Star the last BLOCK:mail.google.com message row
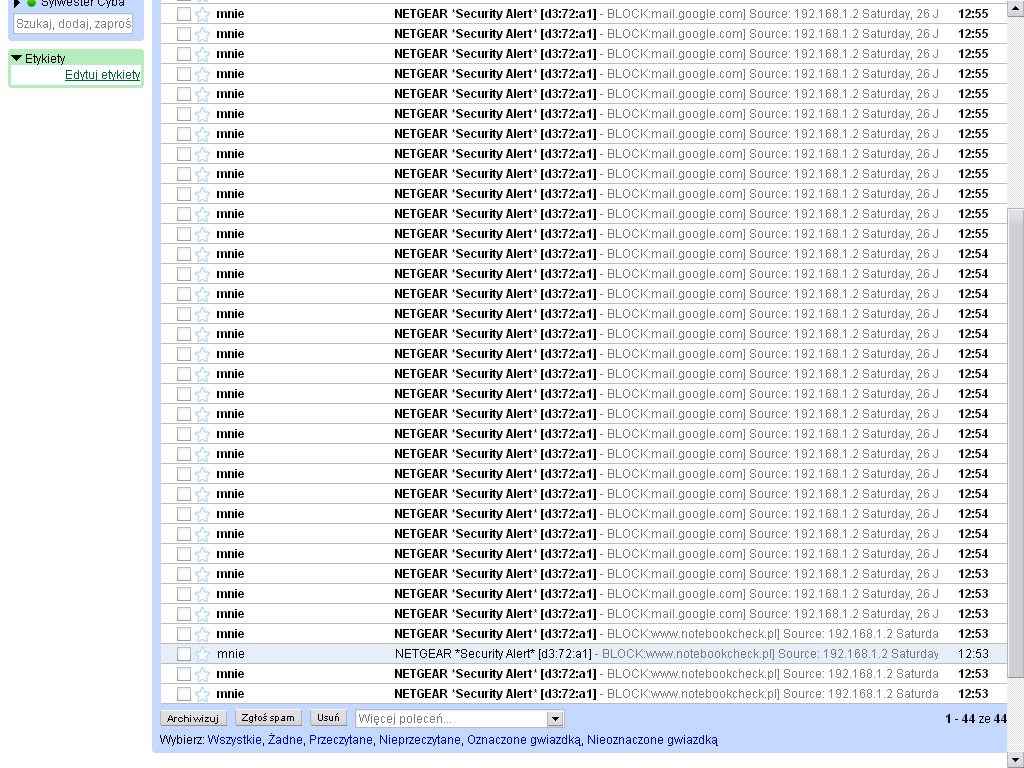This screenshot has height=768, width=1024. 202,614
